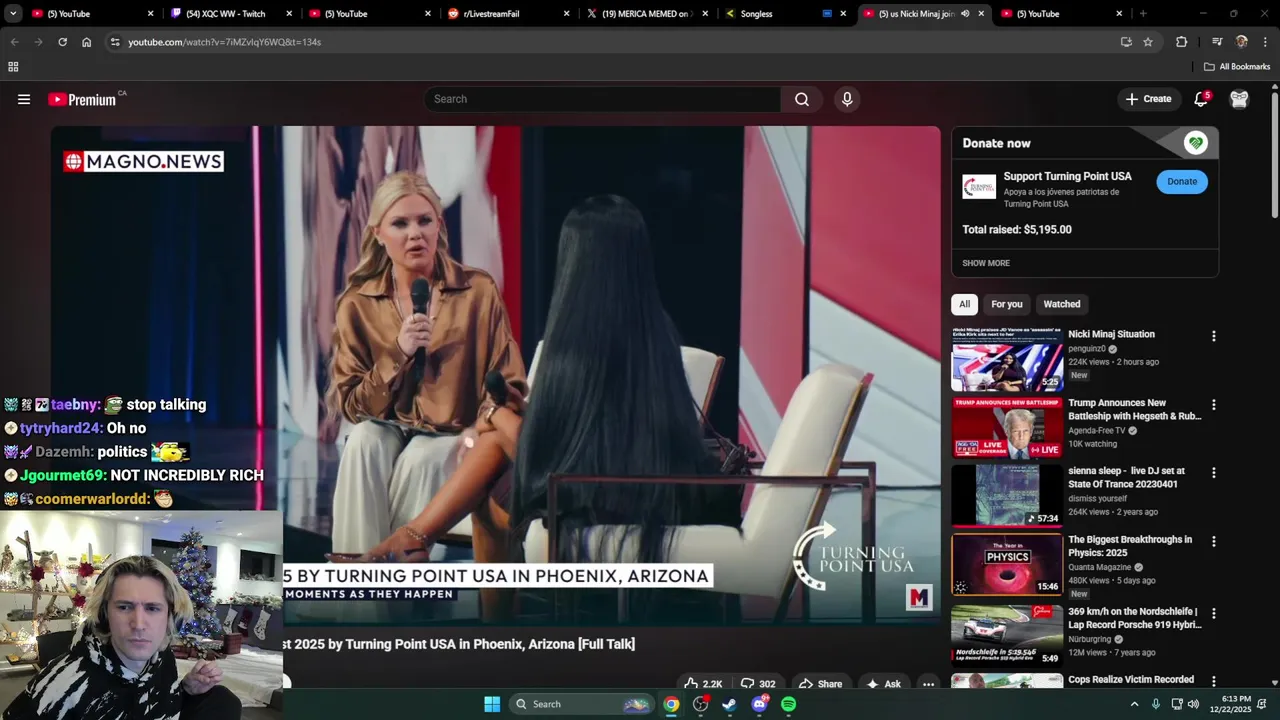Open options for Nordschleife lap record video

1214,613
